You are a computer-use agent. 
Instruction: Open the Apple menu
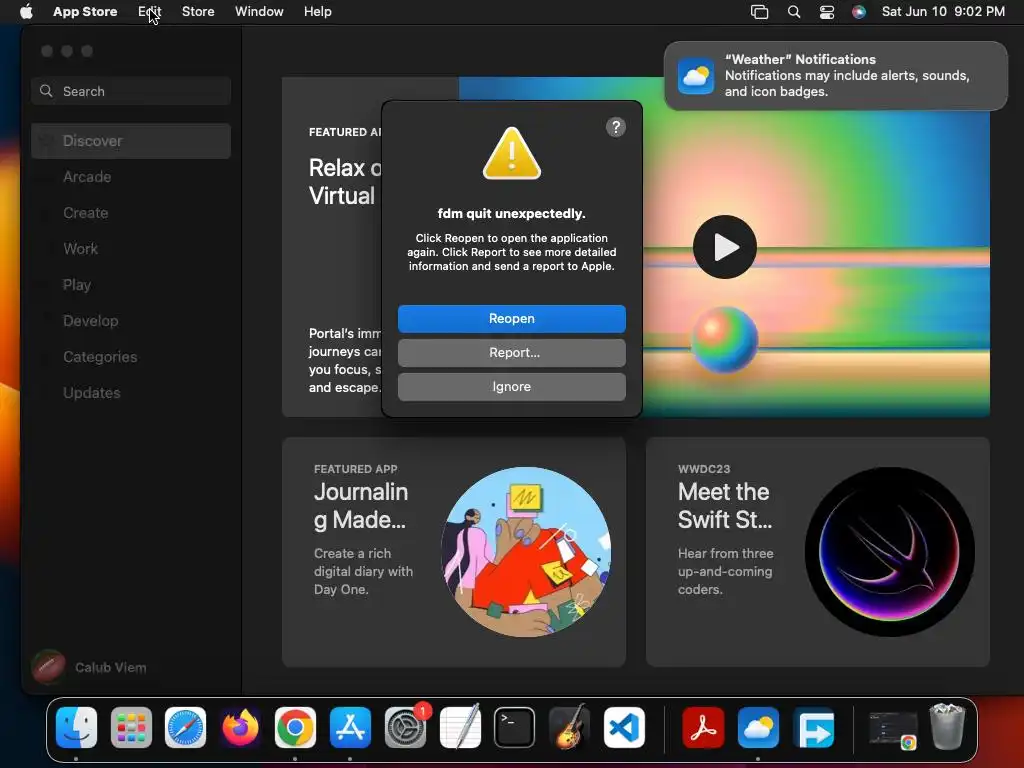(26, 12)
